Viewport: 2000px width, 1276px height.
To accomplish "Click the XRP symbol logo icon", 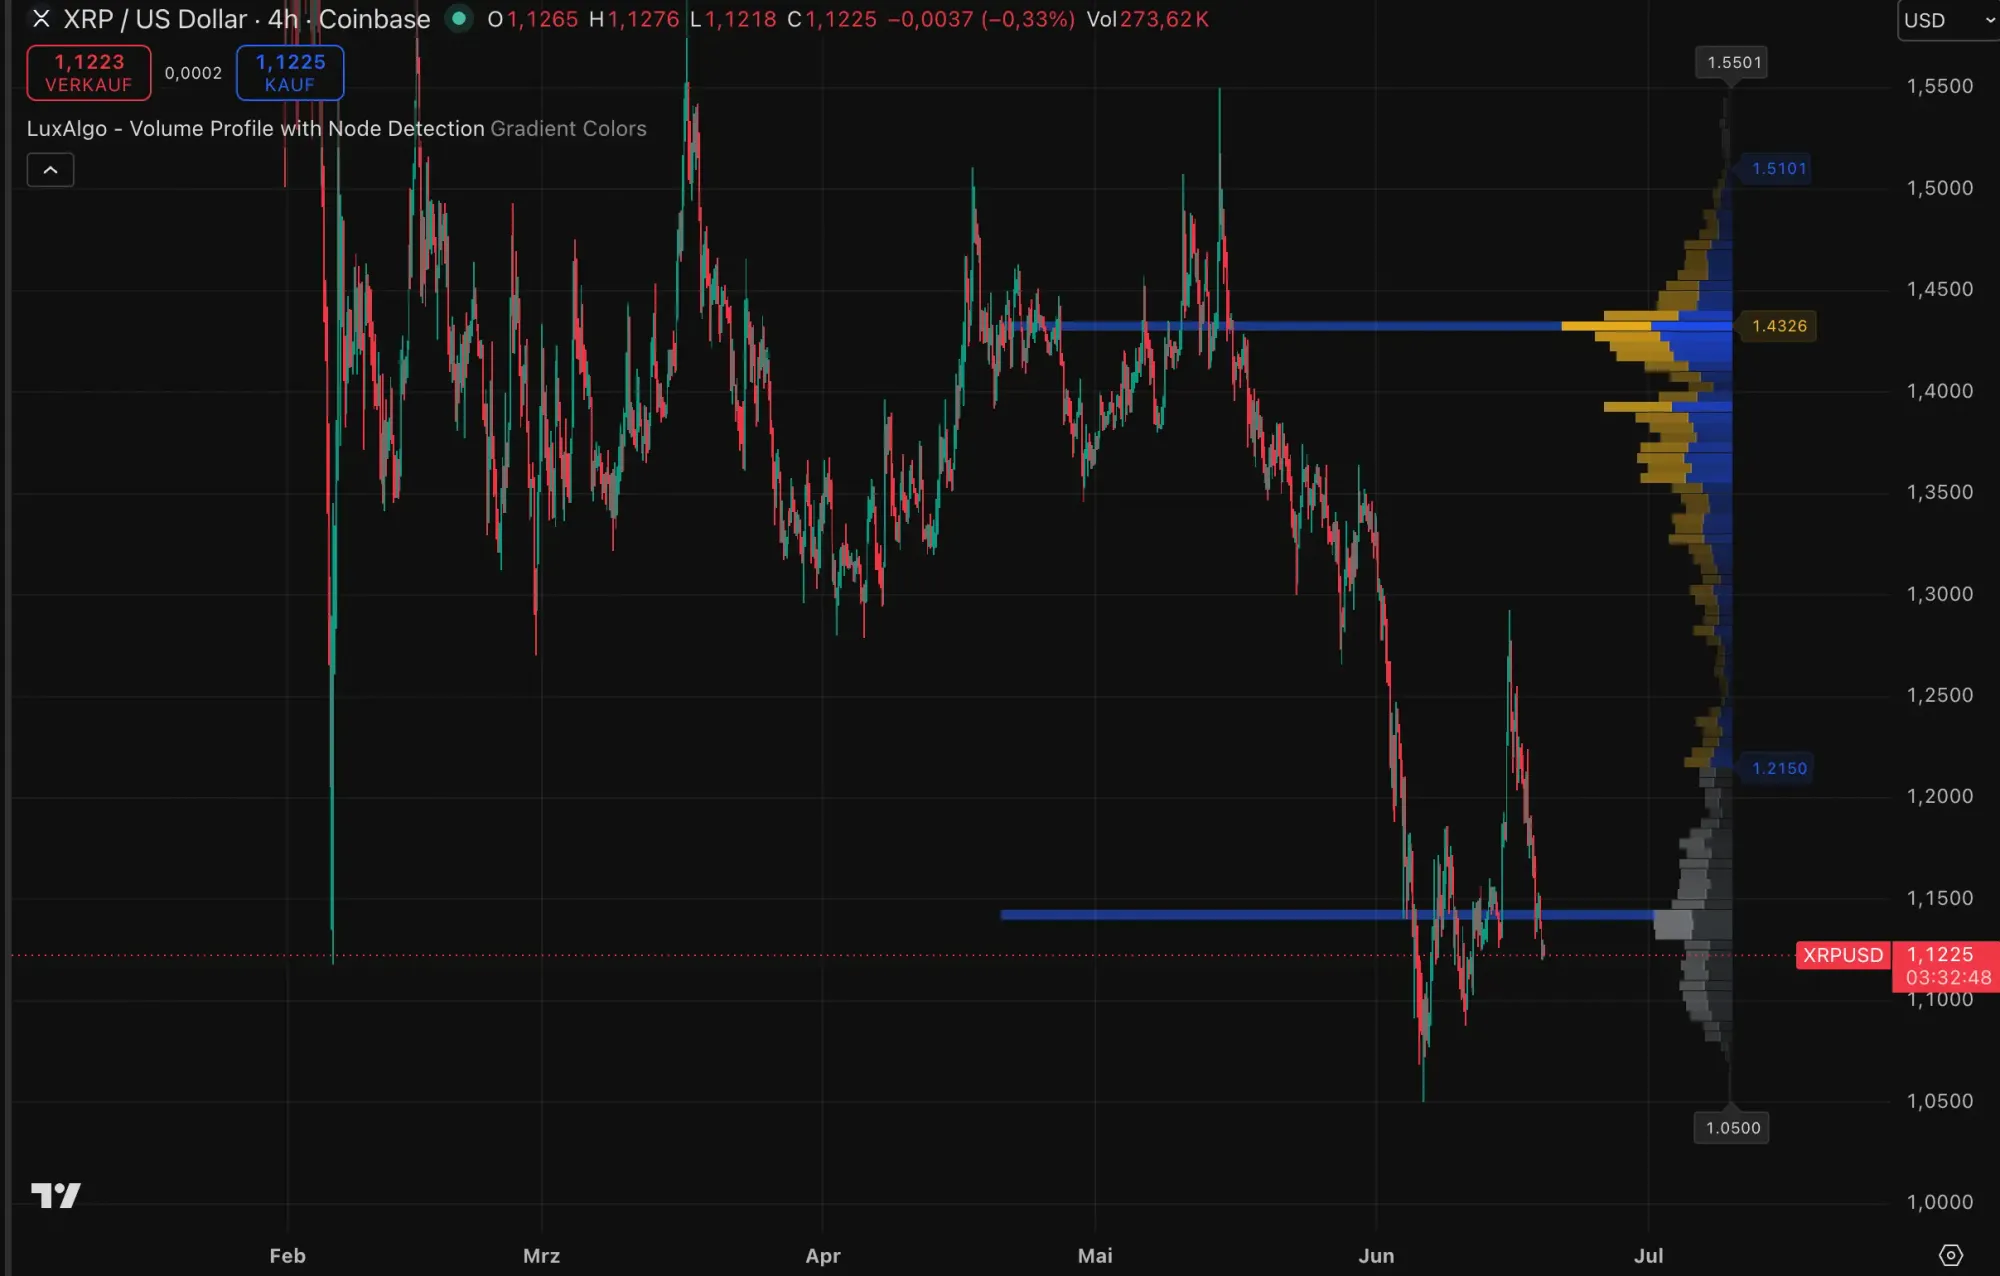I will click(41, 19).
